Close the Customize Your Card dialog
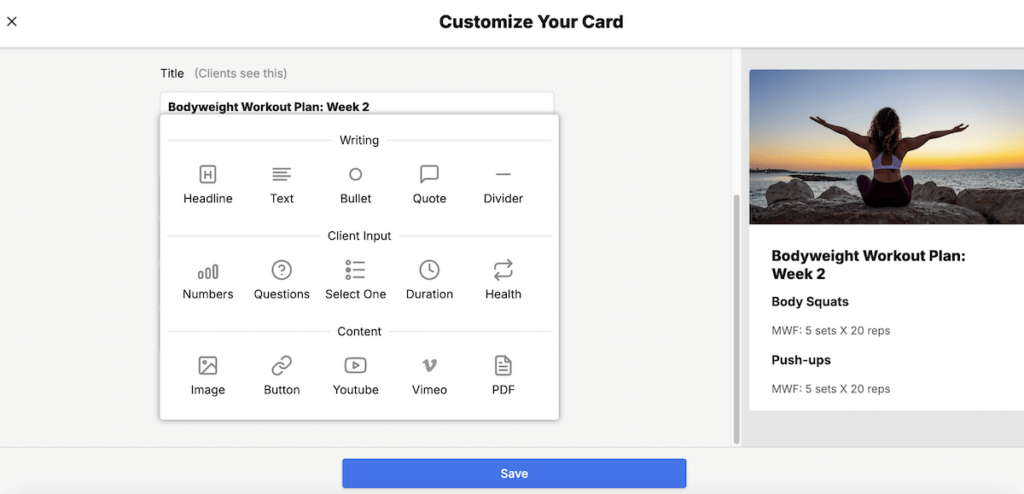 coord(12,21)
